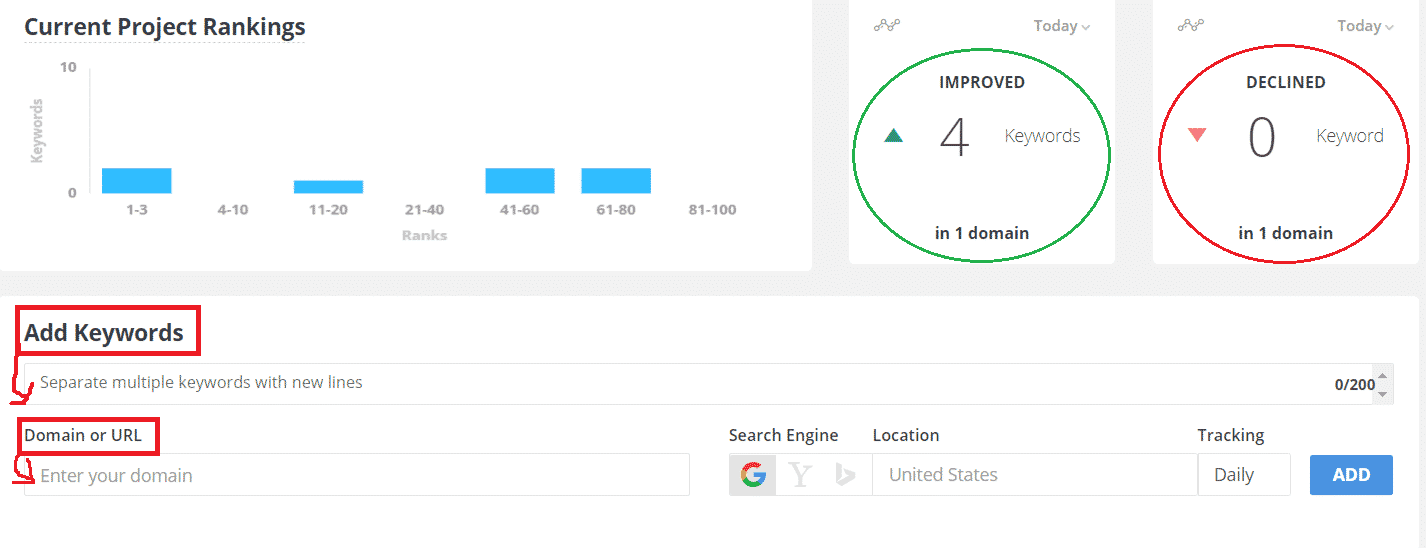Image resolution: width=1426 pixels, height=548 pixels.
Task: Click the Domain or URL label
Action: [x=83, y=435]
